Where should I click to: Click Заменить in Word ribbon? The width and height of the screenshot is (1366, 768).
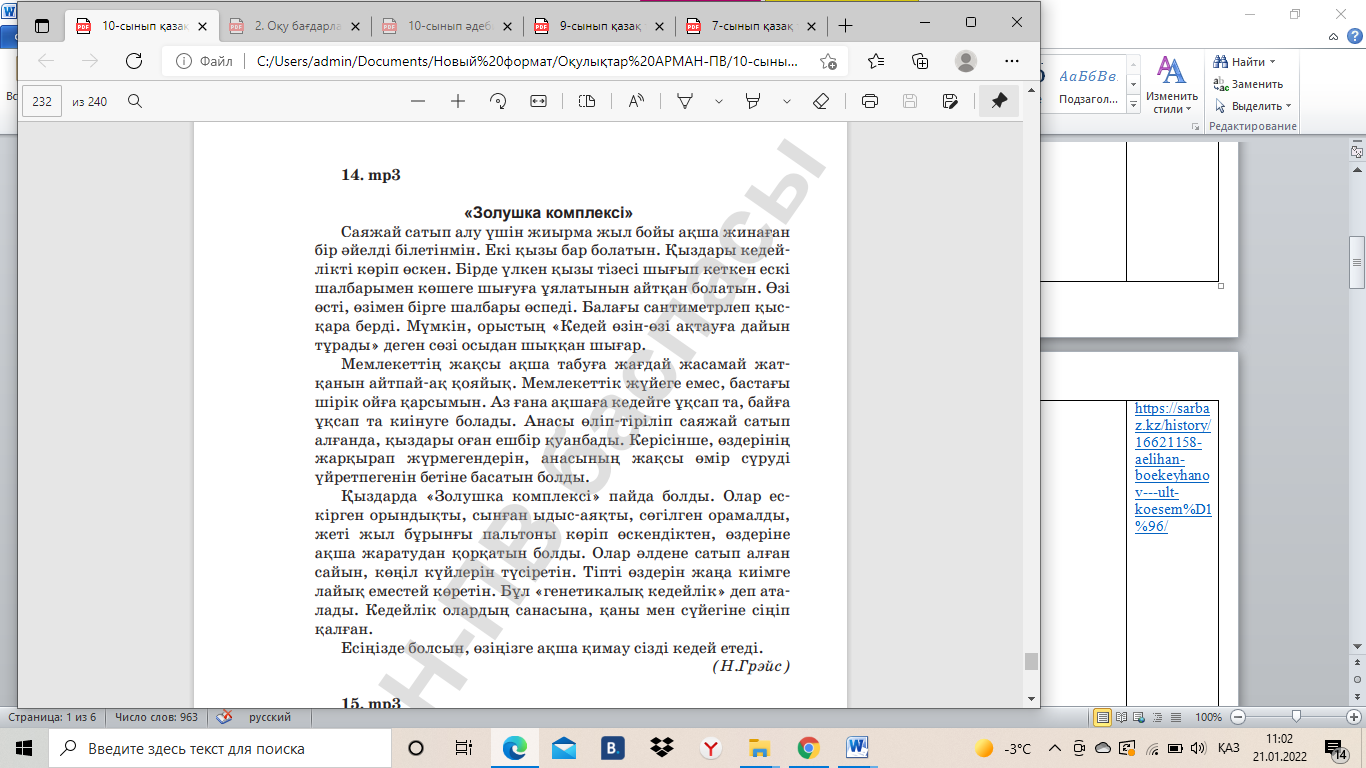point(1247,84)
